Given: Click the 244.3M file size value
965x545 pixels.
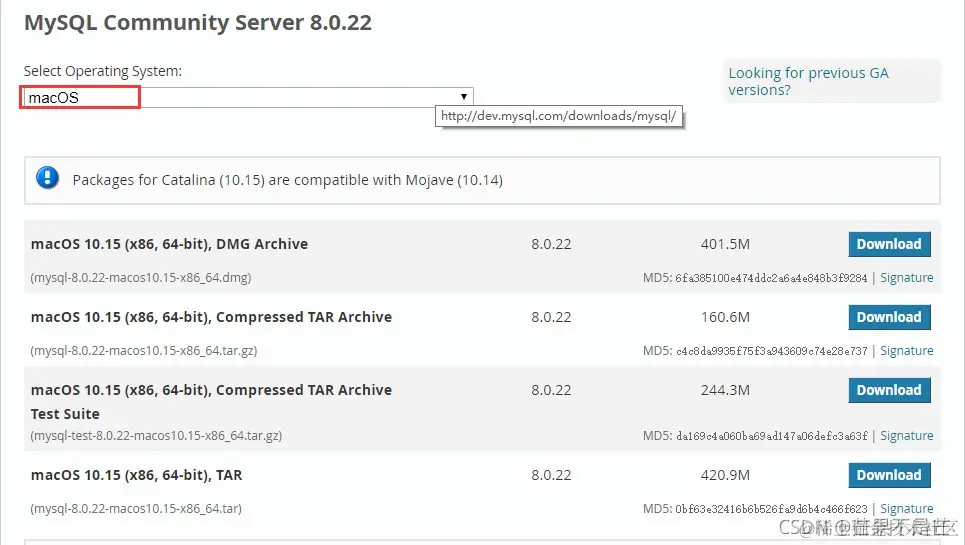Looking at the screenshot, I should [725, 390].
